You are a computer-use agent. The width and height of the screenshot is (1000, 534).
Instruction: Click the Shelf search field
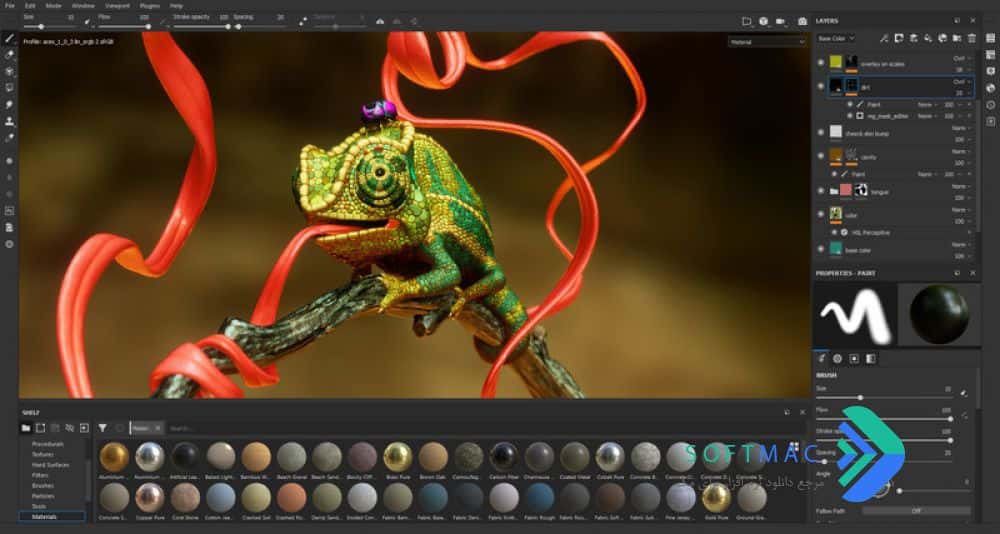pos(473,428)
